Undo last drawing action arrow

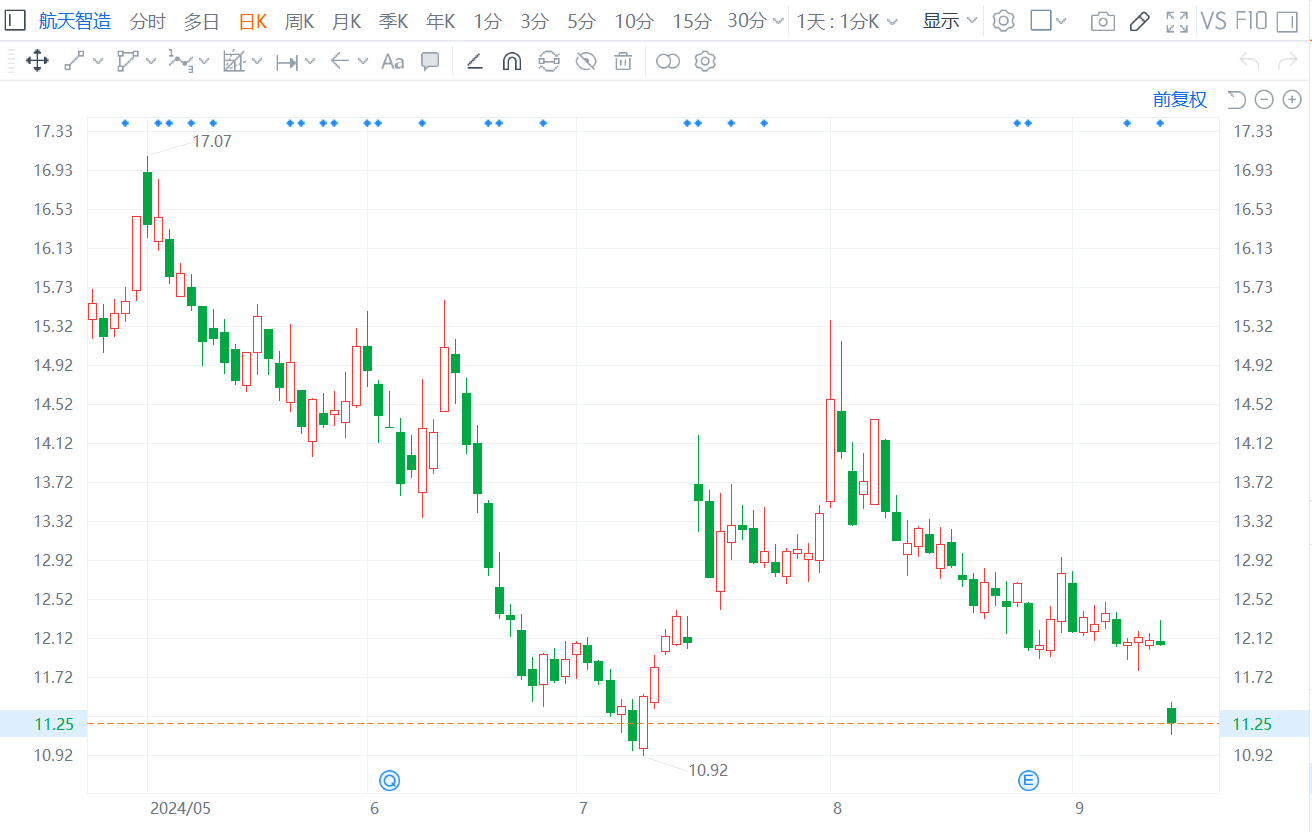[1249, 62]
